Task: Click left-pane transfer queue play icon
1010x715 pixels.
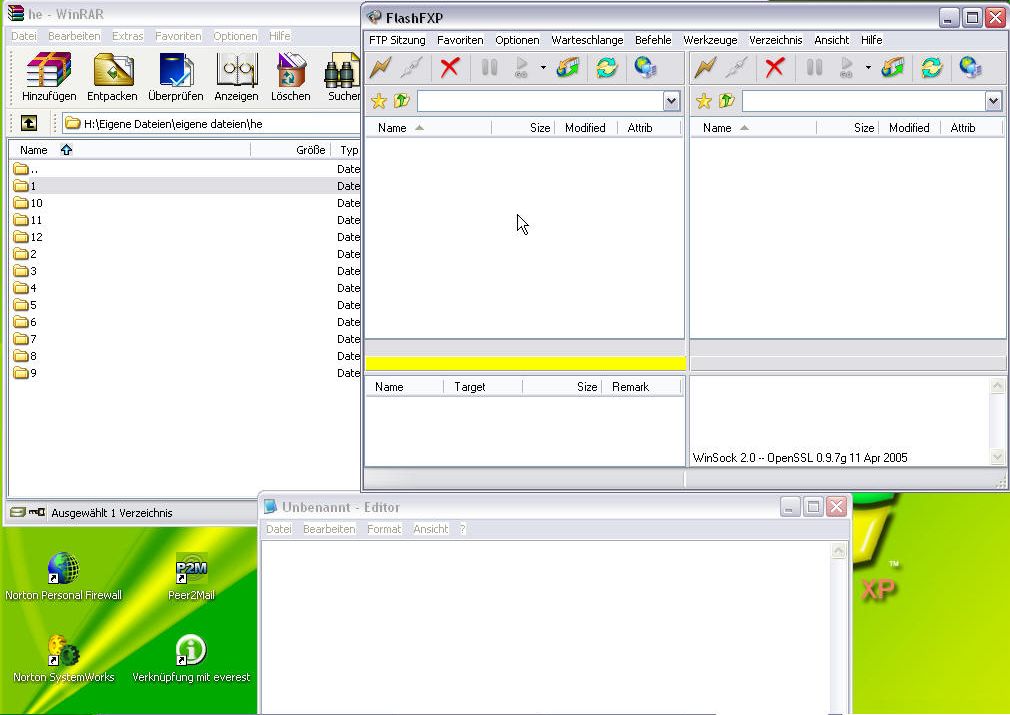Action: pyautogui.click(x=522, y=67)
